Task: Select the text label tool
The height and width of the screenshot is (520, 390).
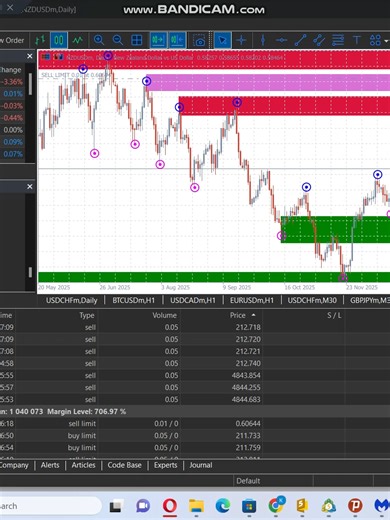Action: pyautogui.click(x=357, y=40)
